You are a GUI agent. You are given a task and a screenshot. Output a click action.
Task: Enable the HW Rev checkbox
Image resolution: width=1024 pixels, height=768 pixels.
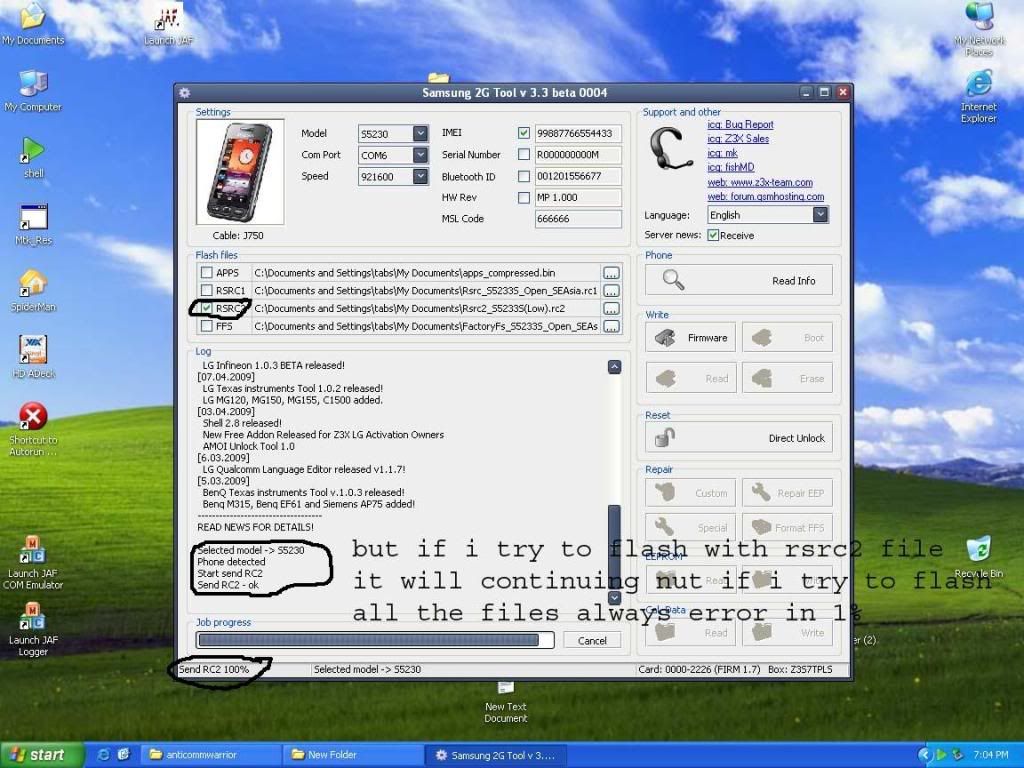[x=524, y=197]
